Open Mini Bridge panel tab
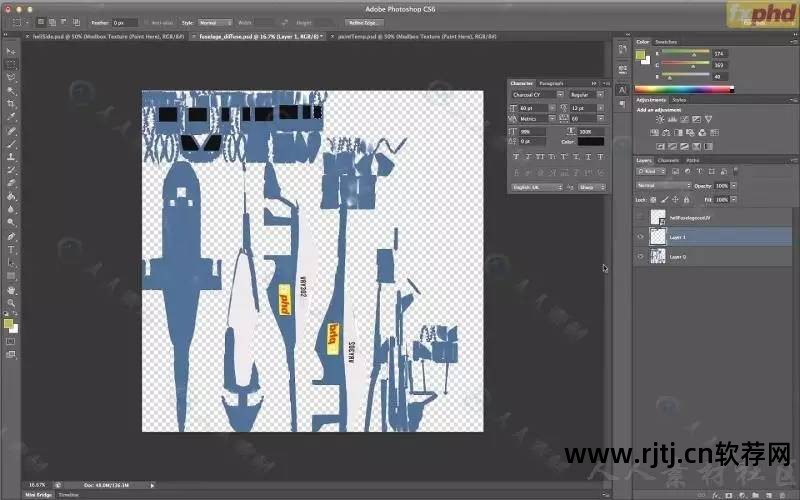The height and width of the screenshot is (500, 800). [39, 495]
